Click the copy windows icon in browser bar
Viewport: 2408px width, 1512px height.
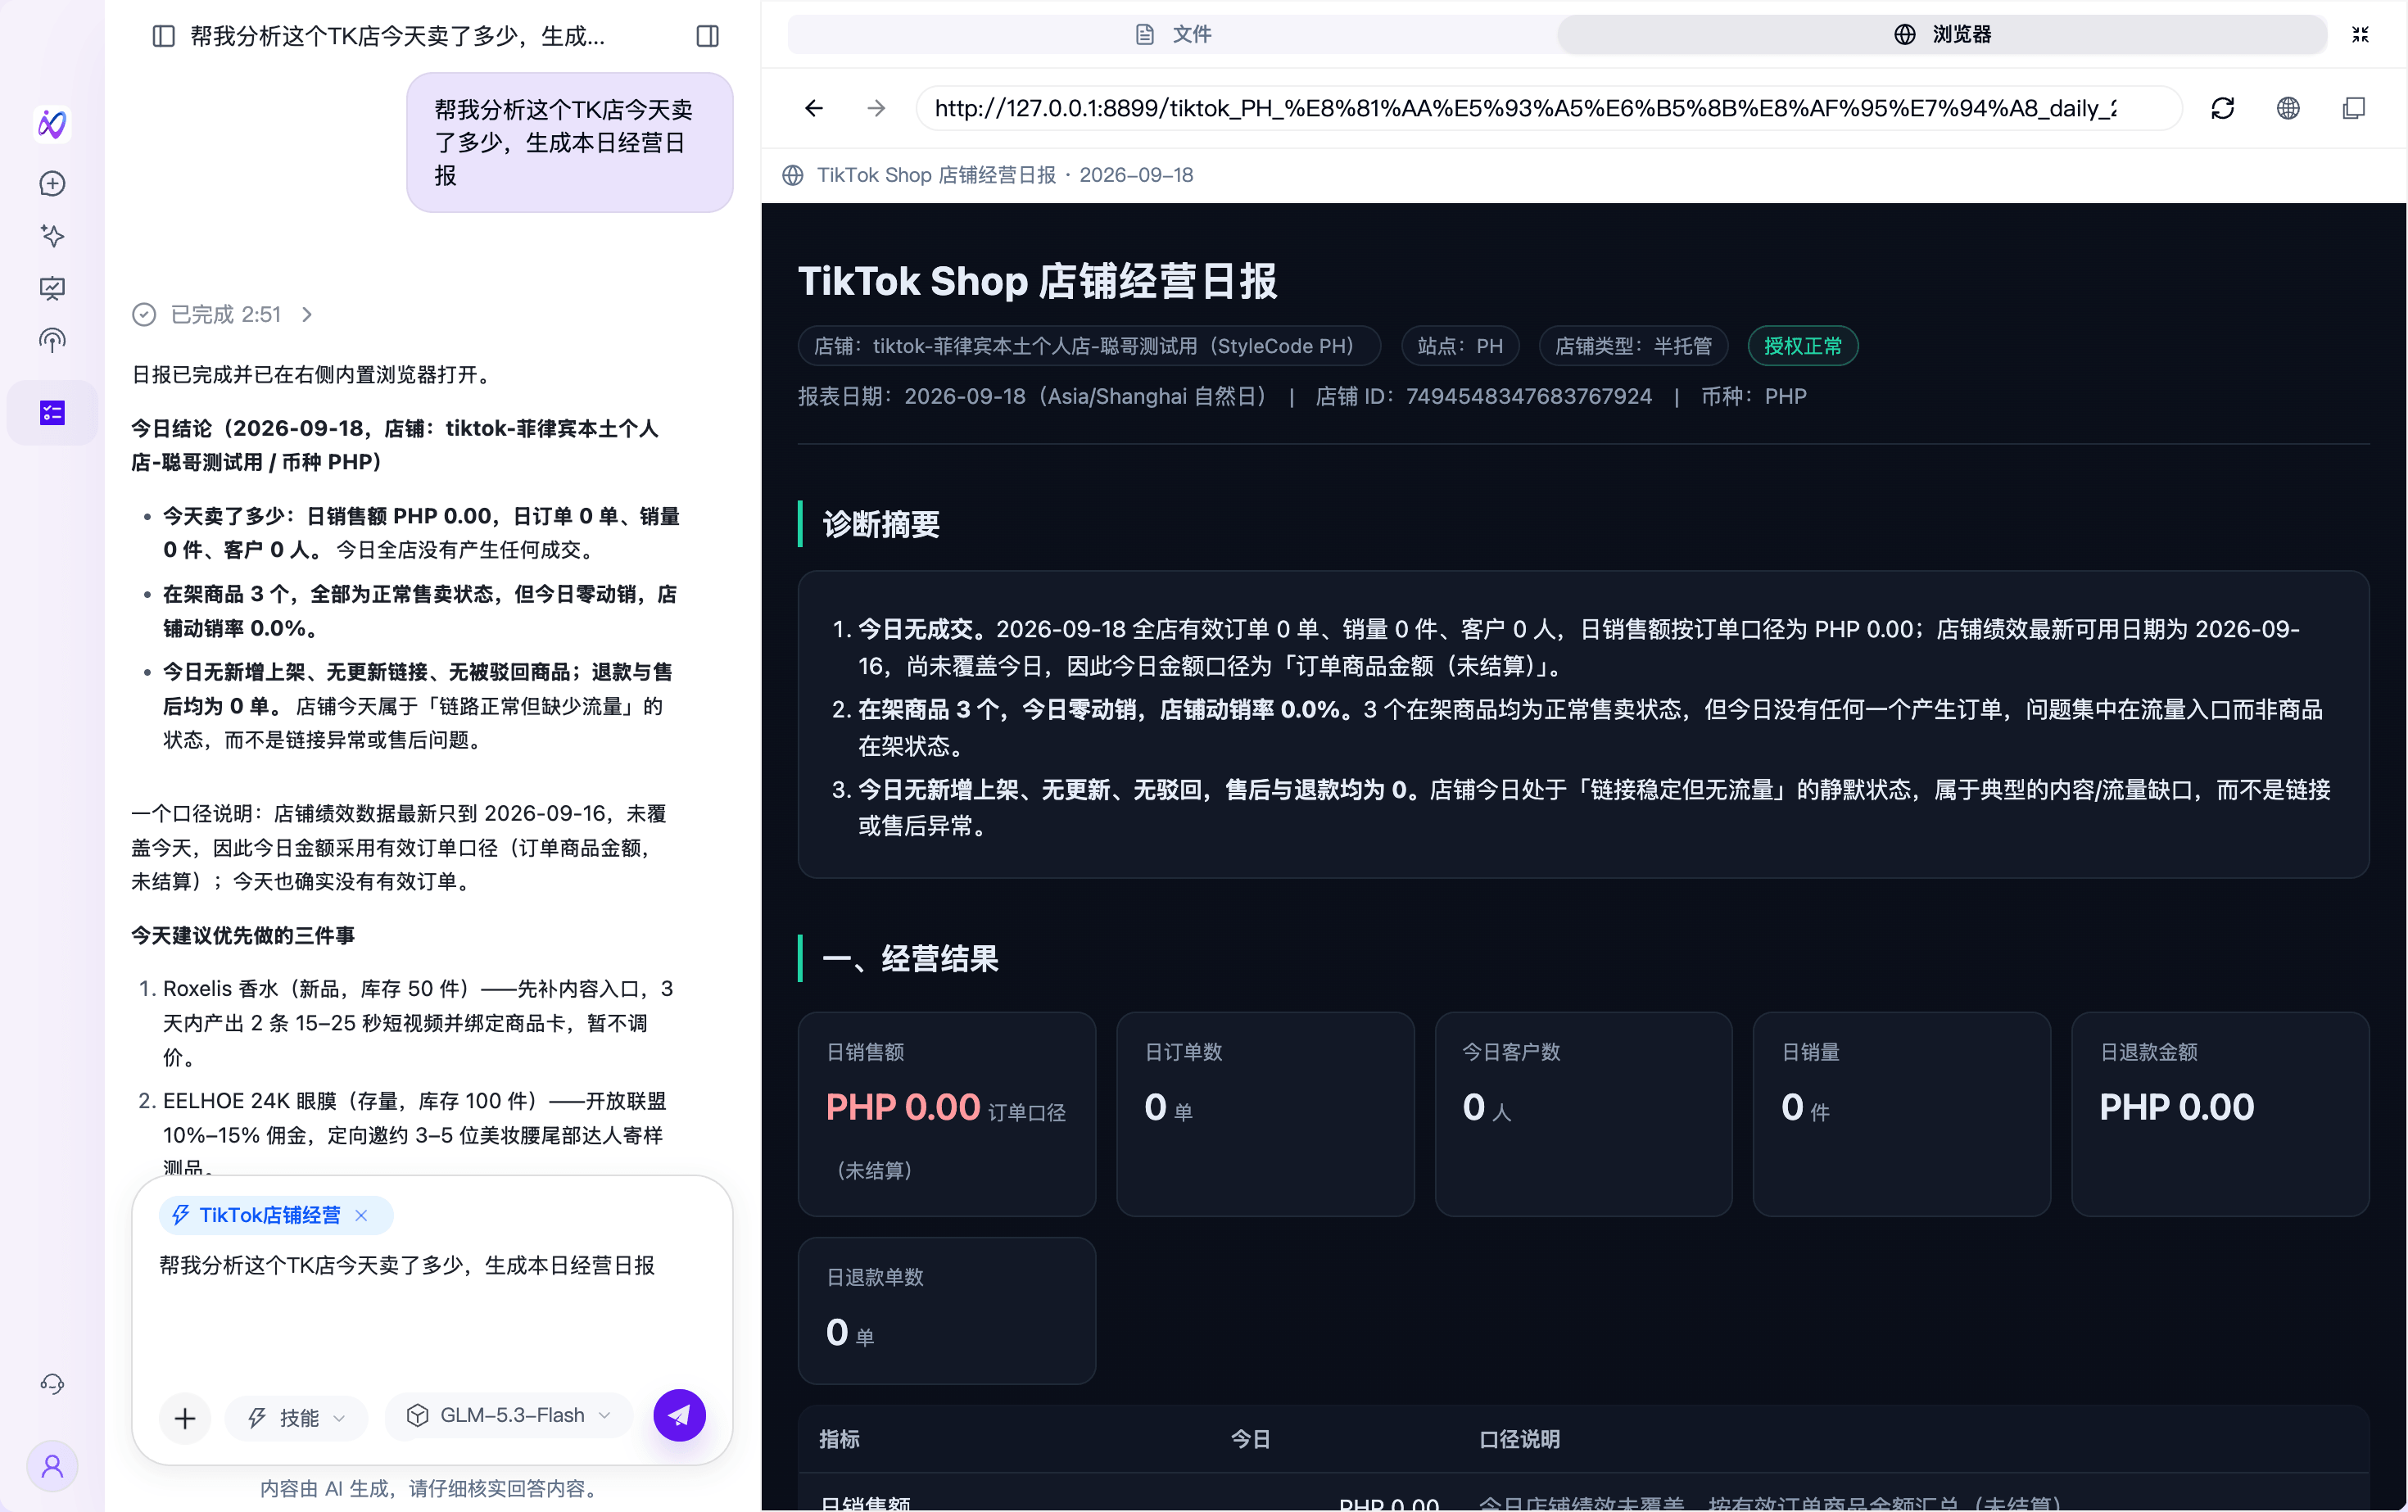click(2354, 108)
